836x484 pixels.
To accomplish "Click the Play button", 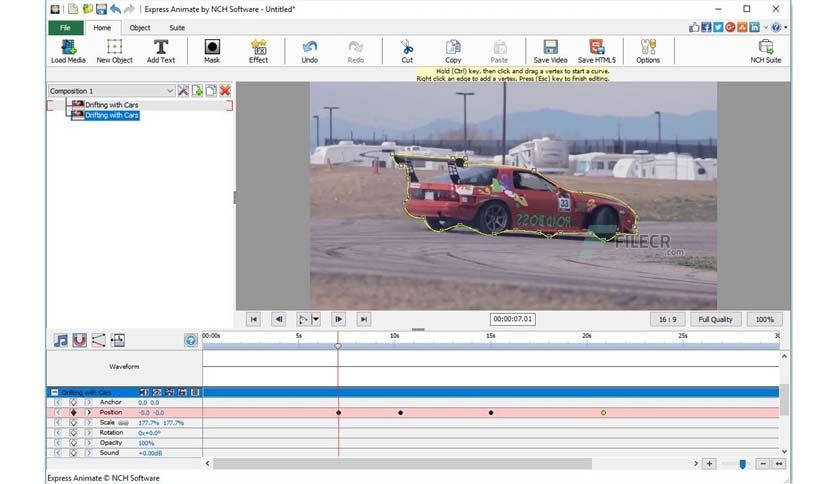I will coord(303,319).
